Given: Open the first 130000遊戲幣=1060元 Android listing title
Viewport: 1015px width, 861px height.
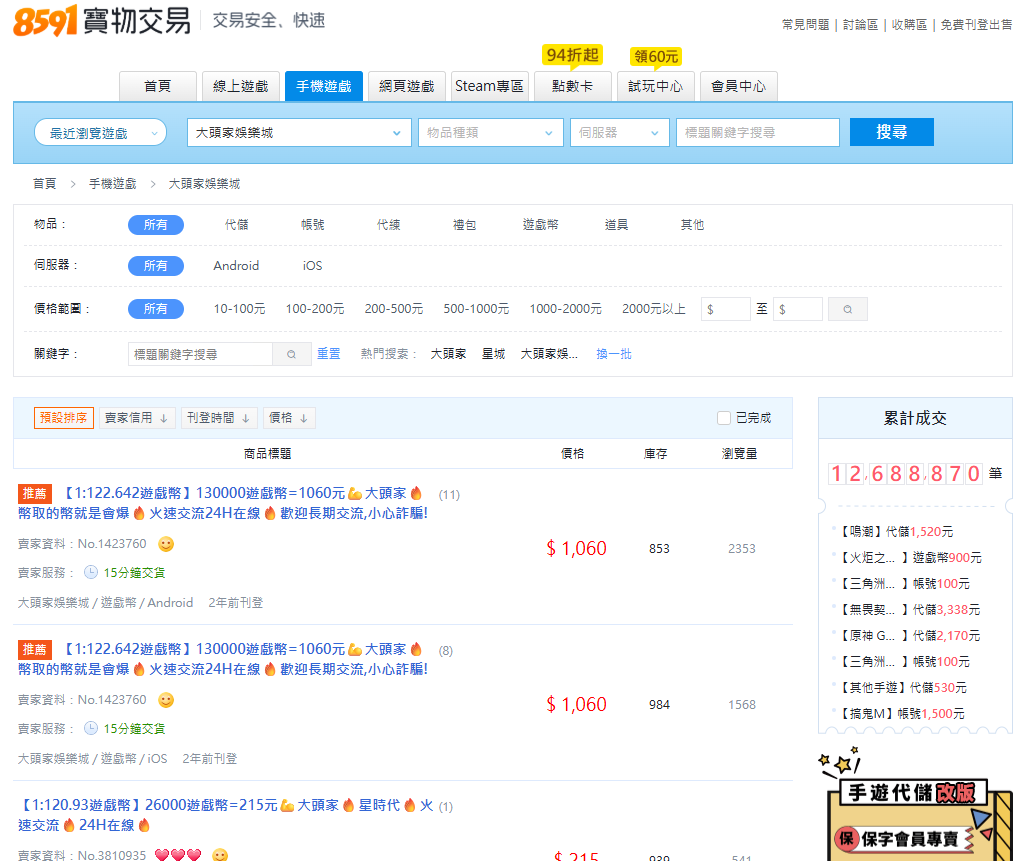Looking at the screenshot, I should click(223, 503).
